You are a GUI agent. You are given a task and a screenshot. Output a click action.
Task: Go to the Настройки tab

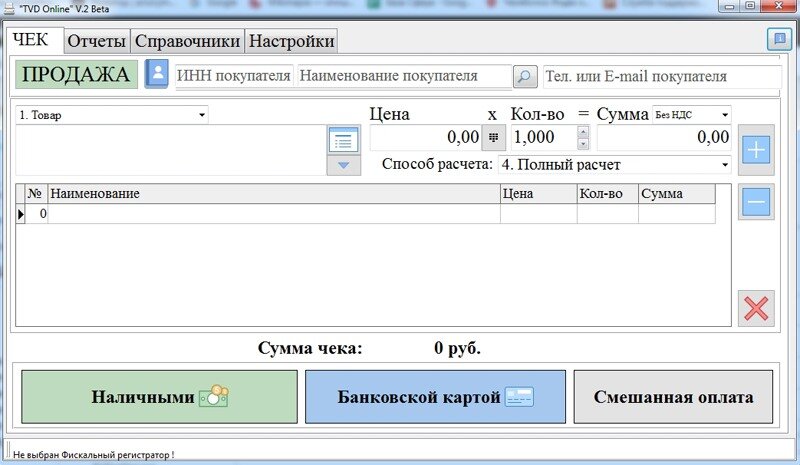291,41
